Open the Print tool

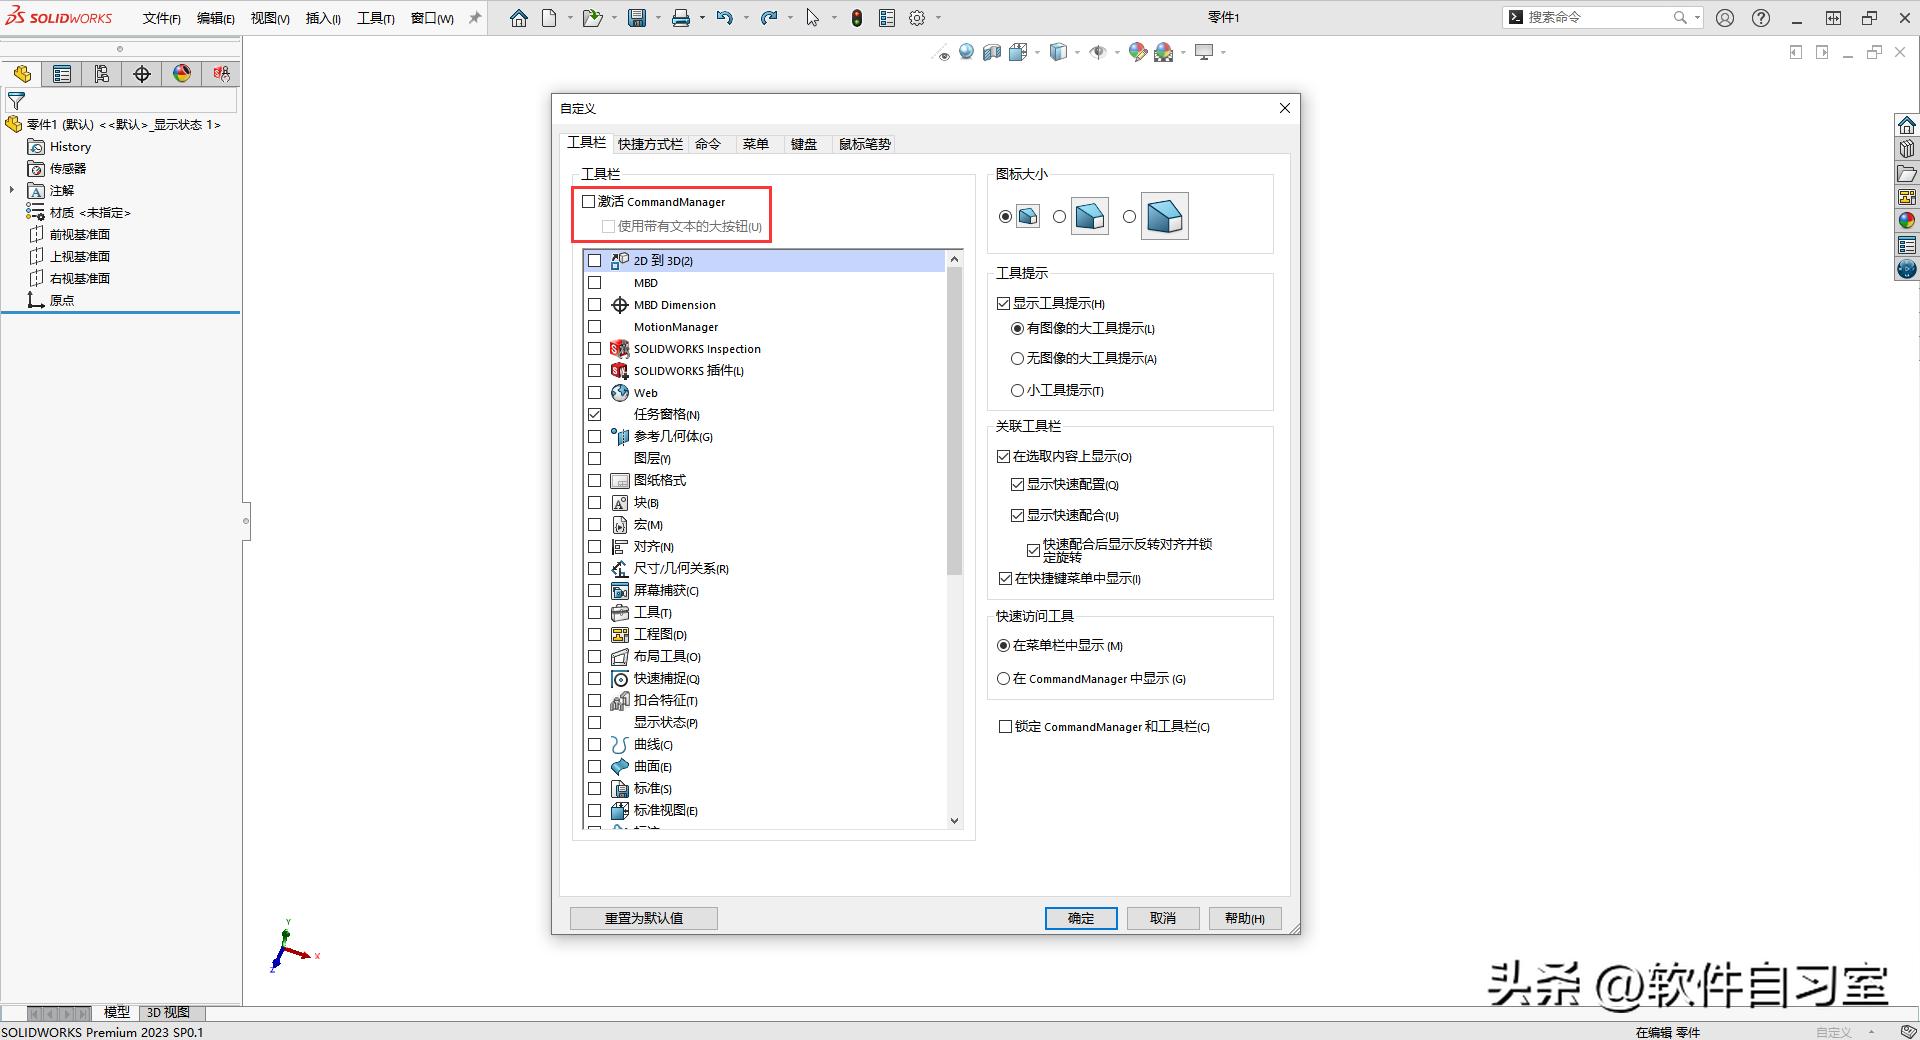(x=681, y=17)
